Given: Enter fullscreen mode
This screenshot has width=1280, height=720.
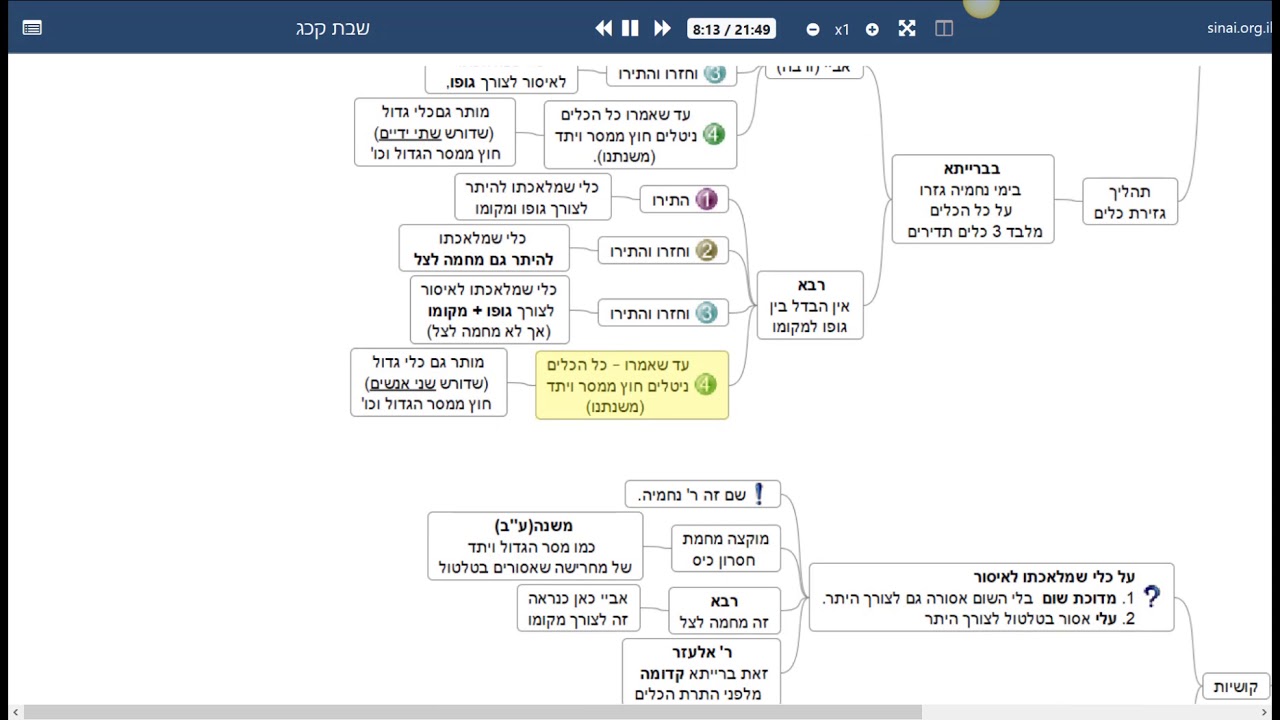Looking at the screenshot, I should coord(907,29).
